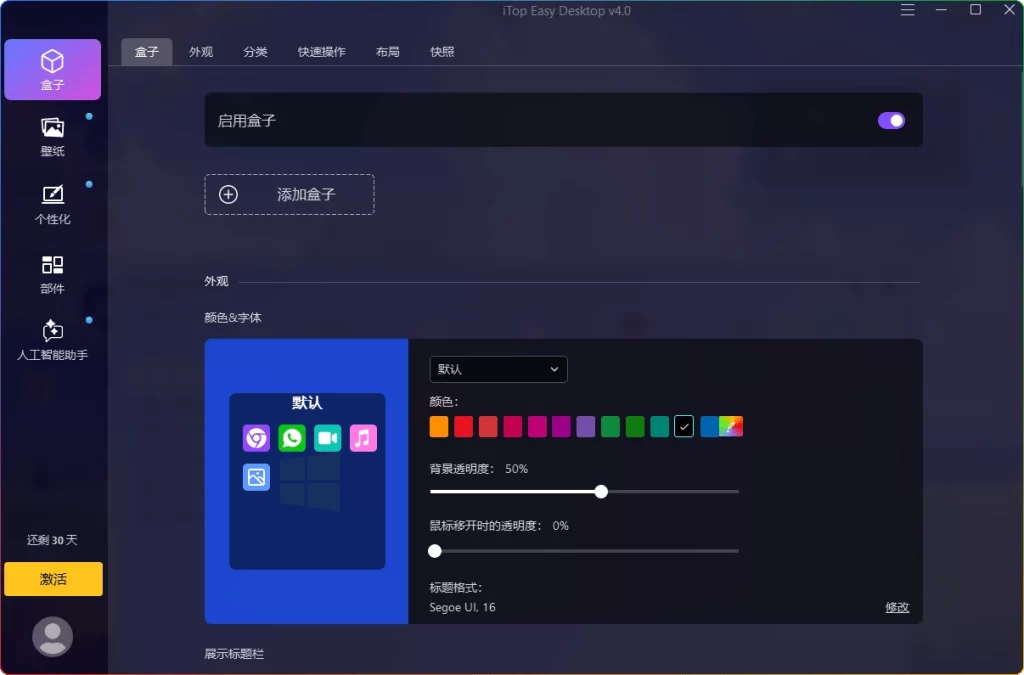
Task: Select the orange color swatch
Action: 439,426
